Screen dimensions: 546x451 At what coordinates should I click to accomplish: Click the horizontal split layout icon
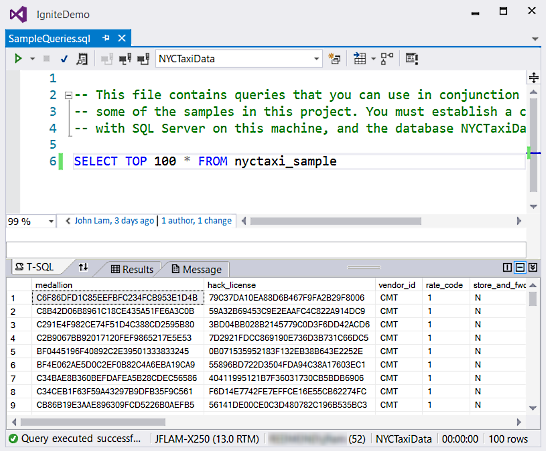point(520,267)
